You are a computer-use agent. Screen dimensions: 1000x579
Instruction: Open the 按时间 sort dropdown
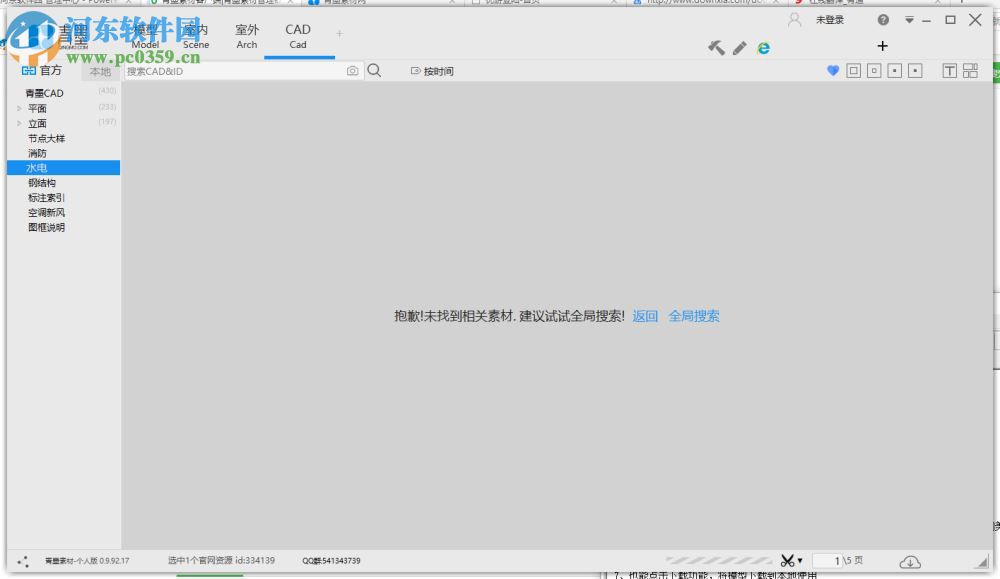432,71
